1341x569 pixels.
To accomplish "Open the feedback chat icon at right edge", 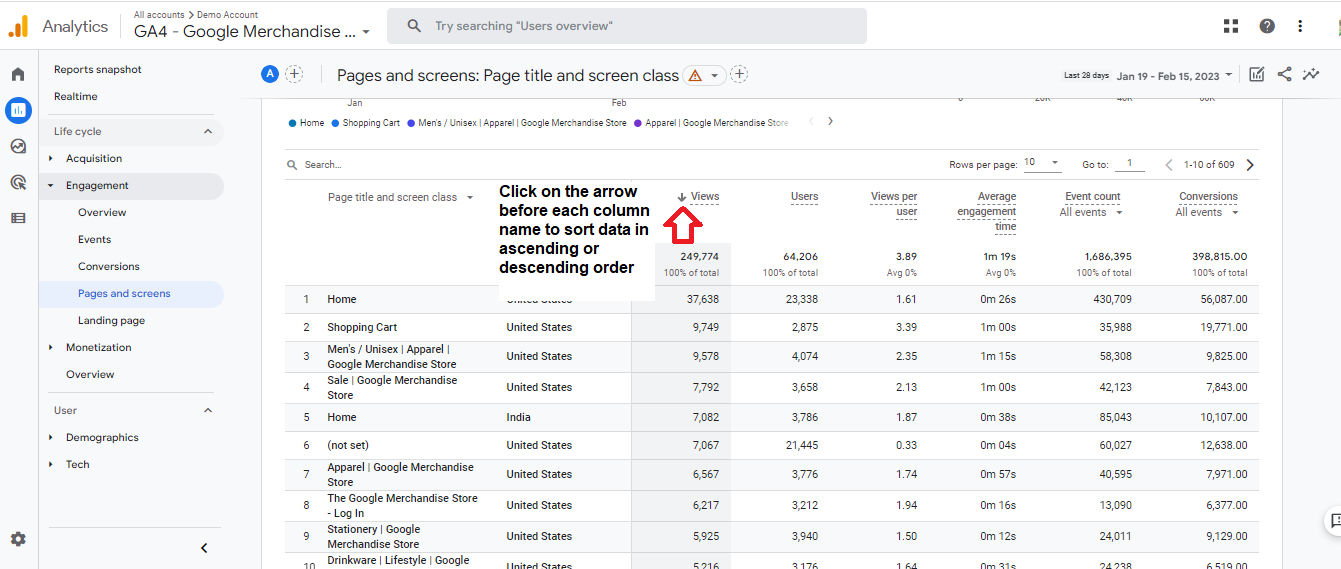I will (x=1333, y=521).
